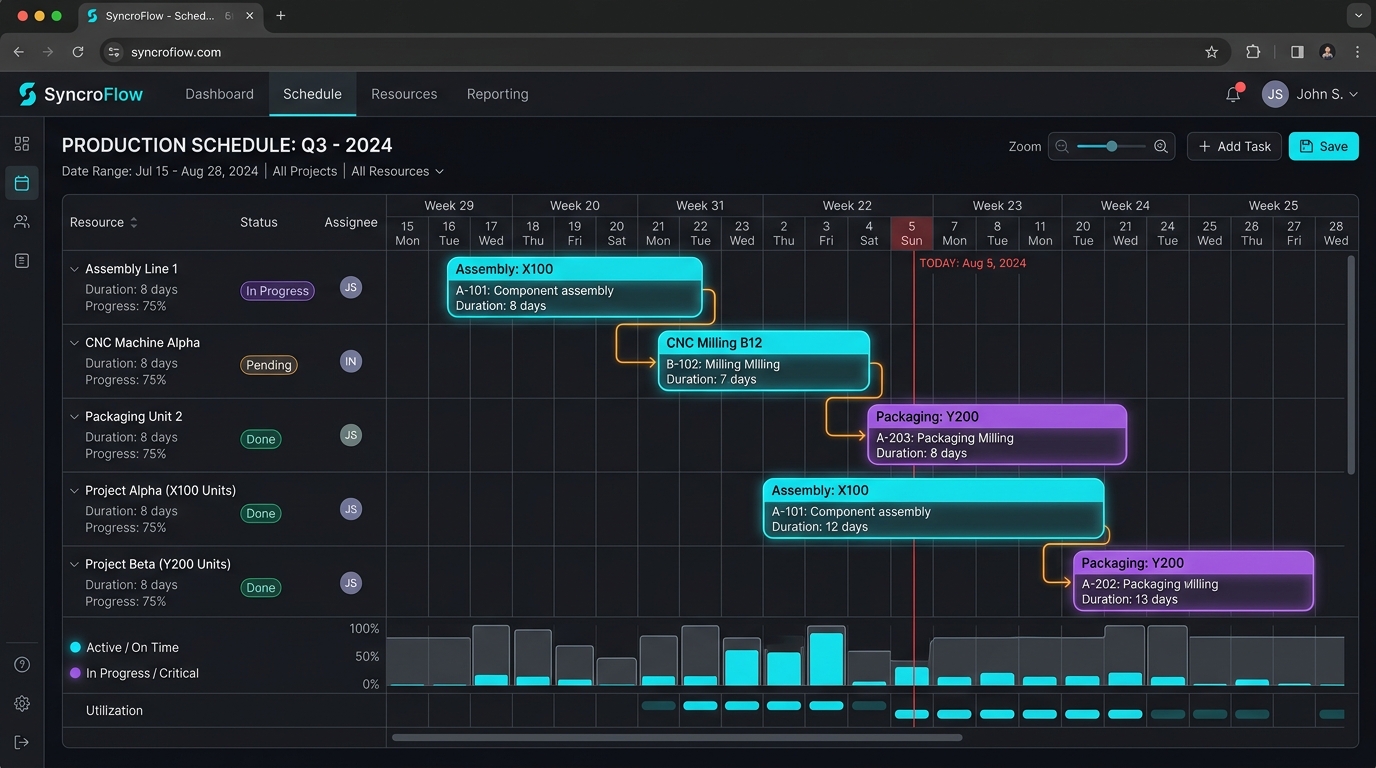Viewport: 1376px width, 768px height.
Task: Switch to the Reporting tab
Action: (x=497, y=94)
